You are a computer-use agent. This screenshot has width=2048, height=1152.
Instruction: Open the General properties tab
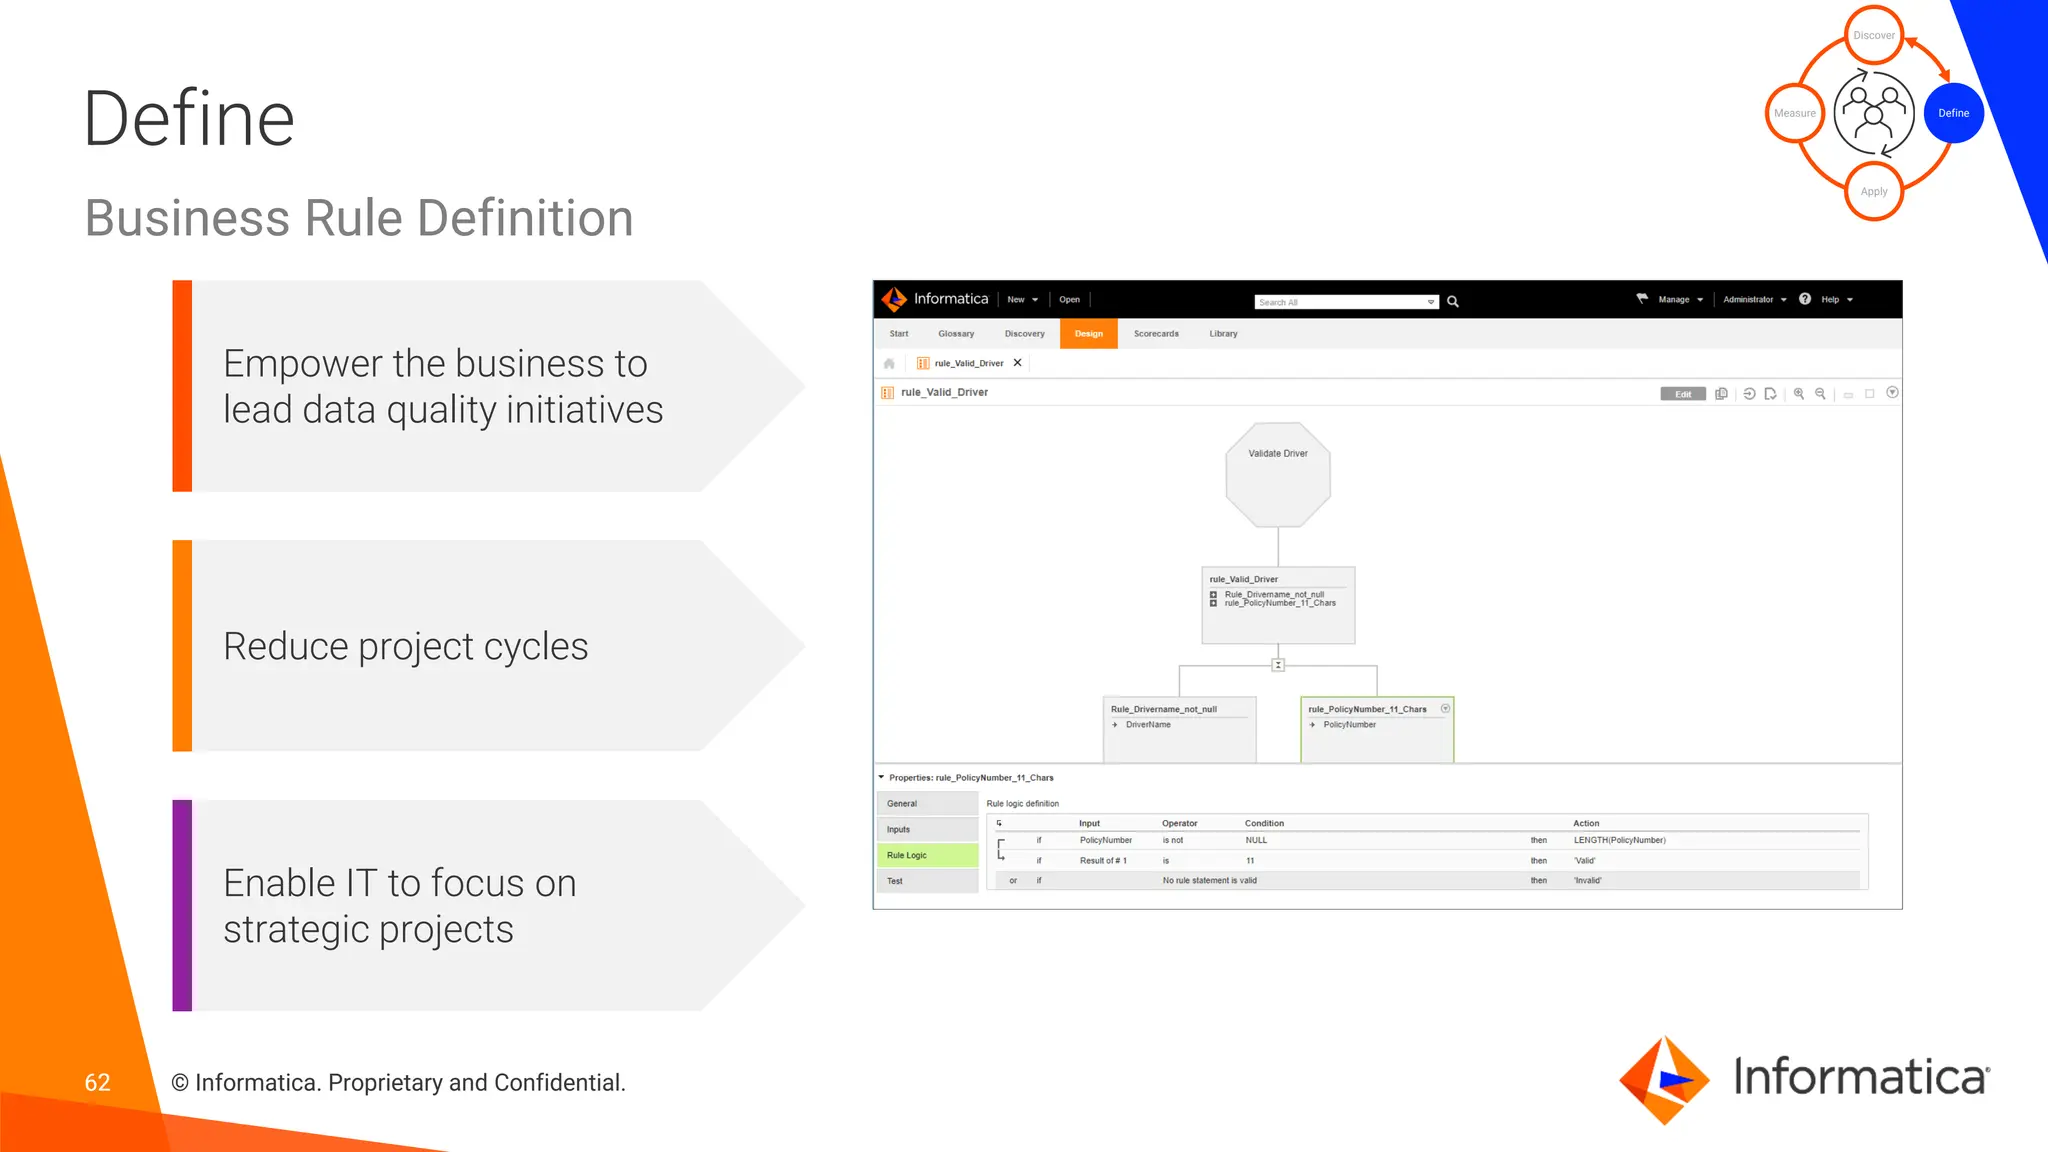pyautogui.click(x=928, y=803)
